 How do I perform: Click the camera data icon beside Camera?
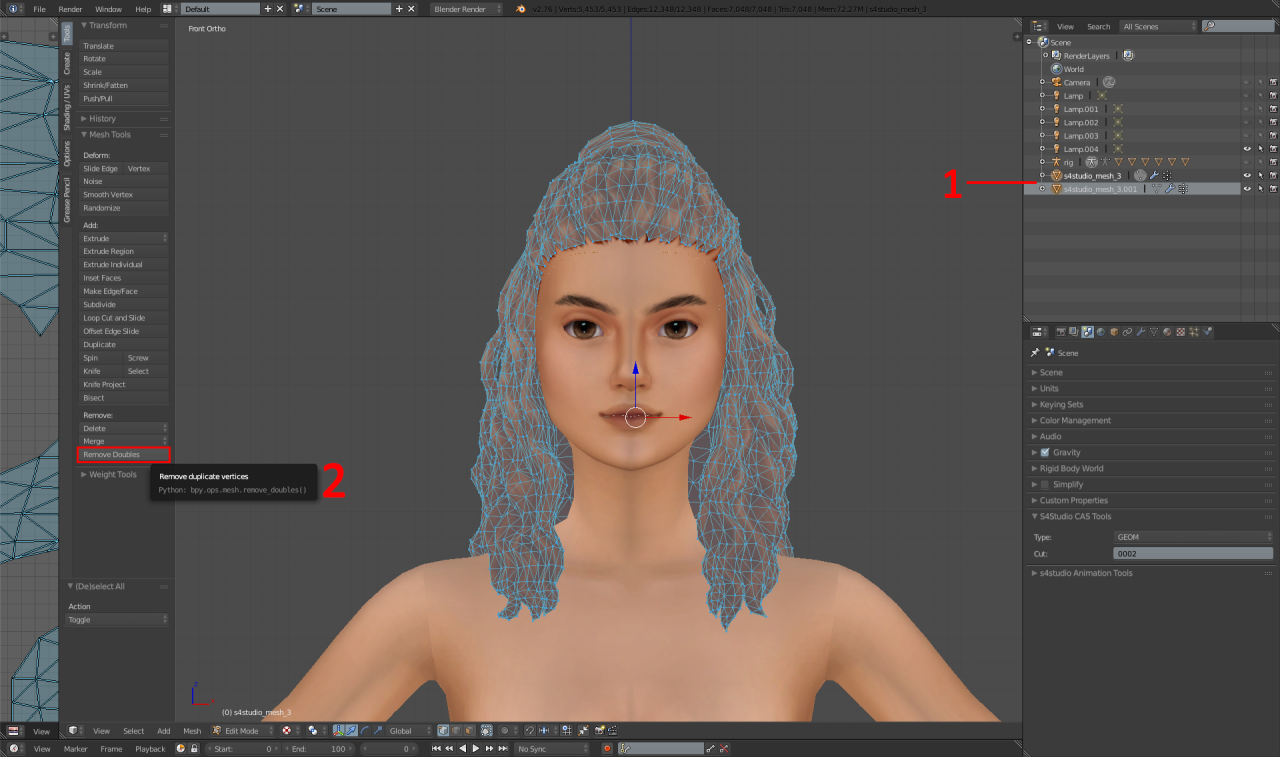point(1109,82)
